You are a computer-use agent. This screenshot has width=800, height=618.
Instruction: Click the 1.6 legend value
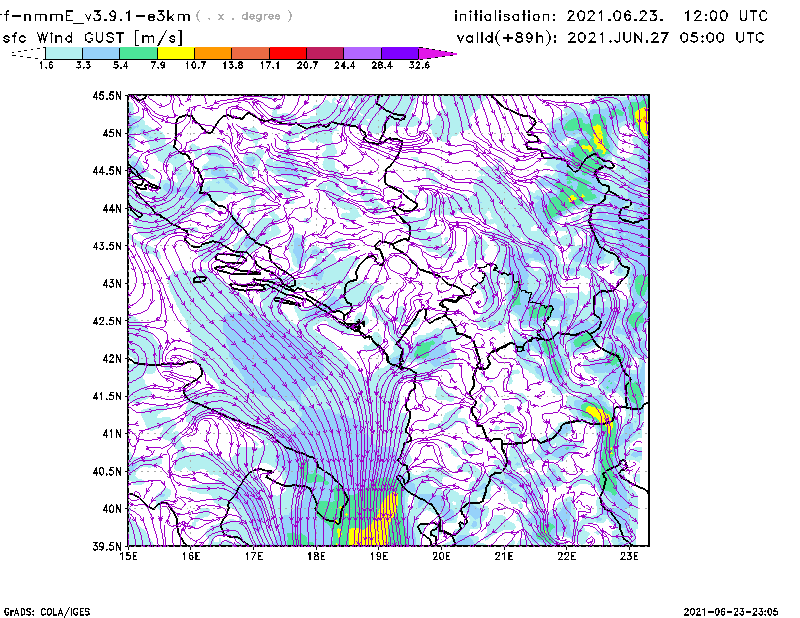[46, 65]
